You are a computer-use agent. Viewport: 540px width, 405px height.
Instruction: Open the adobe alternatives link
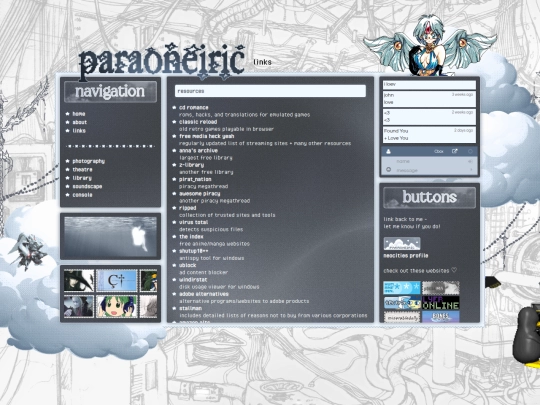(204, 294)
